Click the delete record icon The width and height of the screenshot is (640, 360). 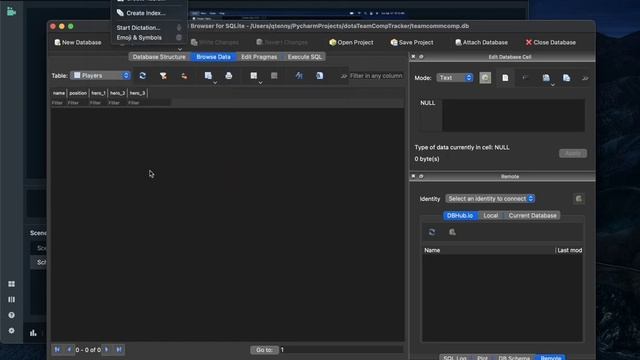coord(274,76)
